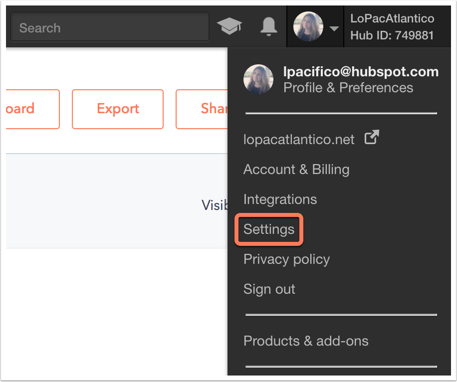Click the cut-off dashboard button ending in 'oard'
Screen dimensions: 457x382
point(33,109)
